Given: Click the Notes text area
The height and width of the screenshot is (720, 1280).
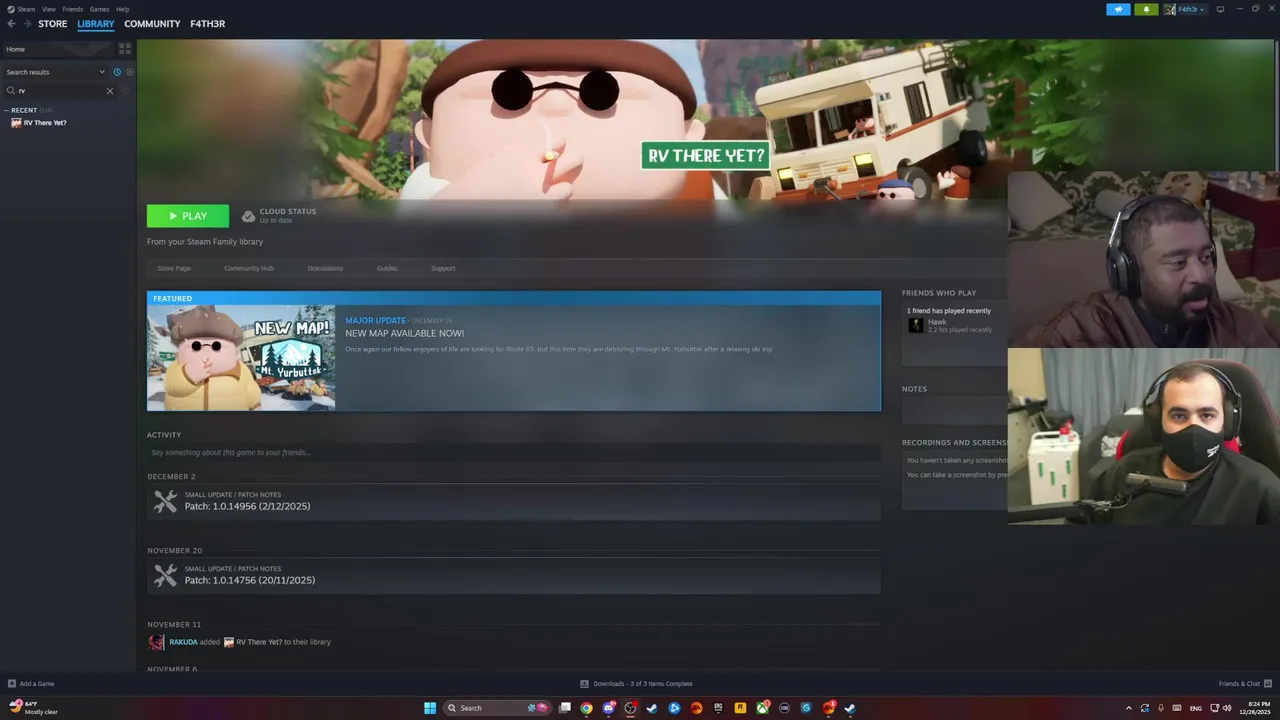Looking at the screenshot, I should 955,411.
